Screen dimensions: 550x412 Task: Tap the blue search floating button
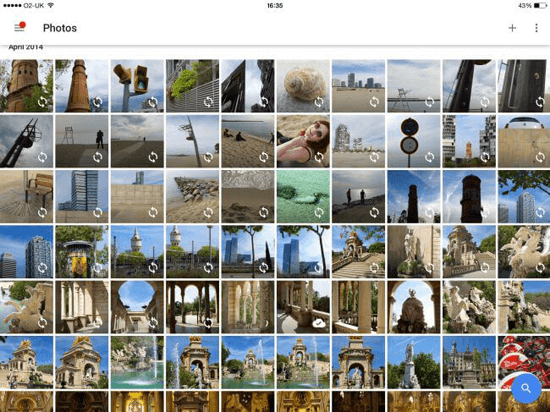tap(526, 388)
